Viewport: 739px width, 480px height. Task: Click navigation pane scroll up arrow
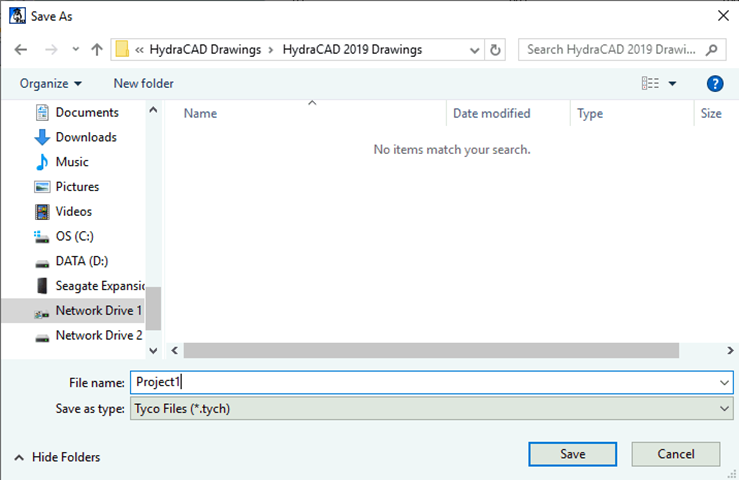click(153, 110)
